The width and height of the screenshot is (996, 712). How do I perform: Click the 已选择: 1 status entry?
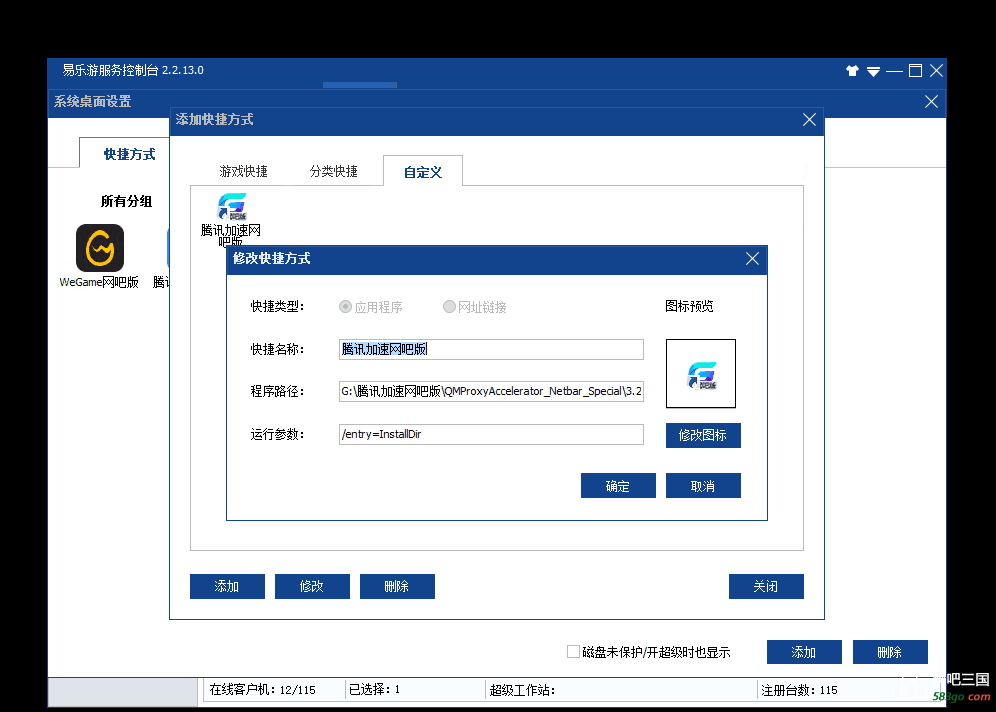[x=374, y=690]
